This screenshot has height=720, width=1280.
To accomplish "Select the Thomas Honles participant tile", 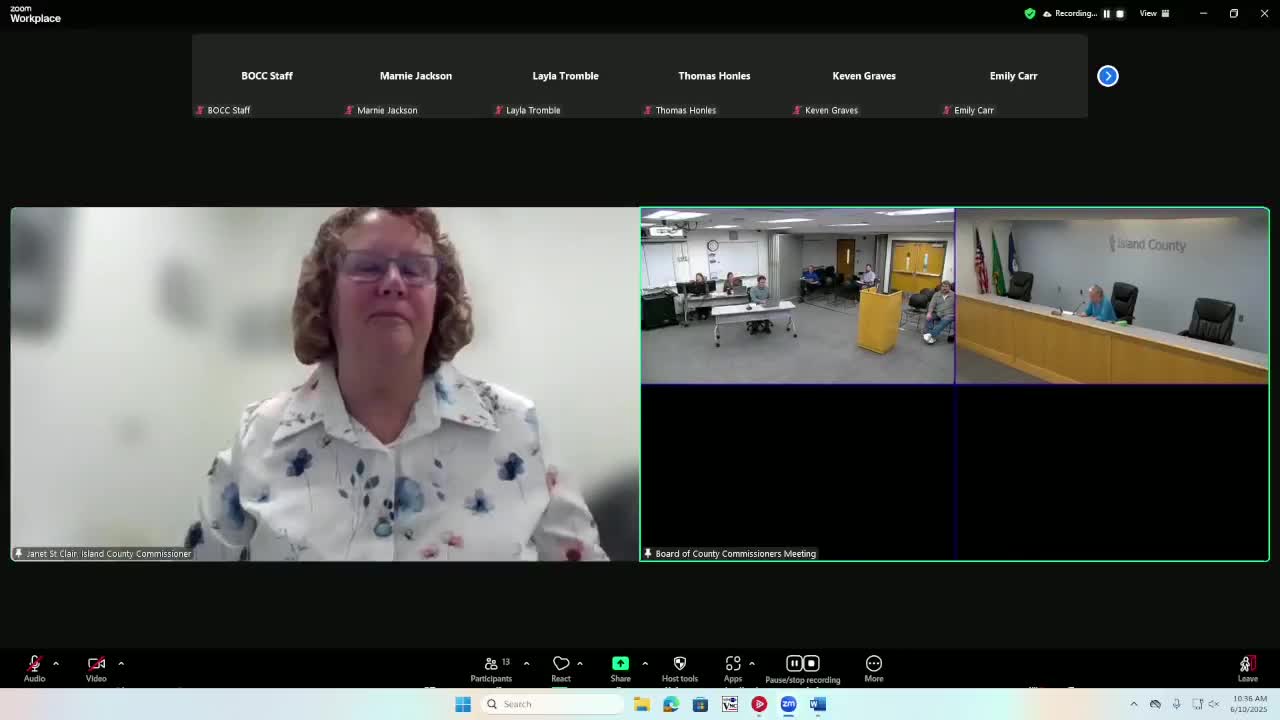I will [714, 76].
